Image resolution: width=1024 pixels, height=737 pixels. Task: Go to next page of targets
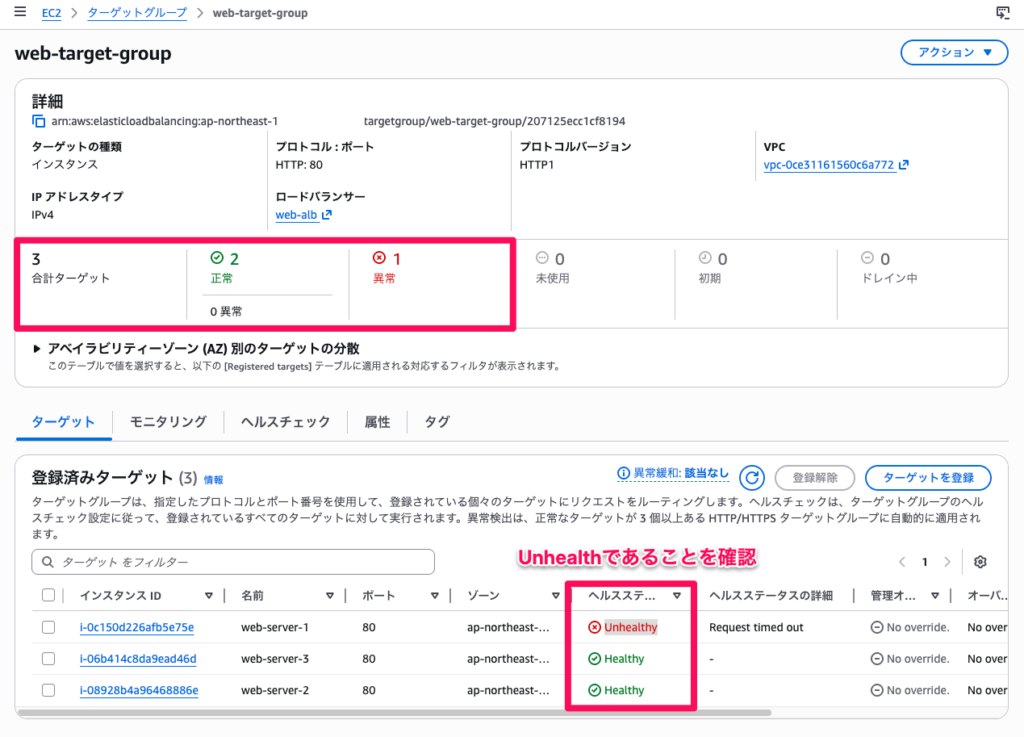point(947,562)
